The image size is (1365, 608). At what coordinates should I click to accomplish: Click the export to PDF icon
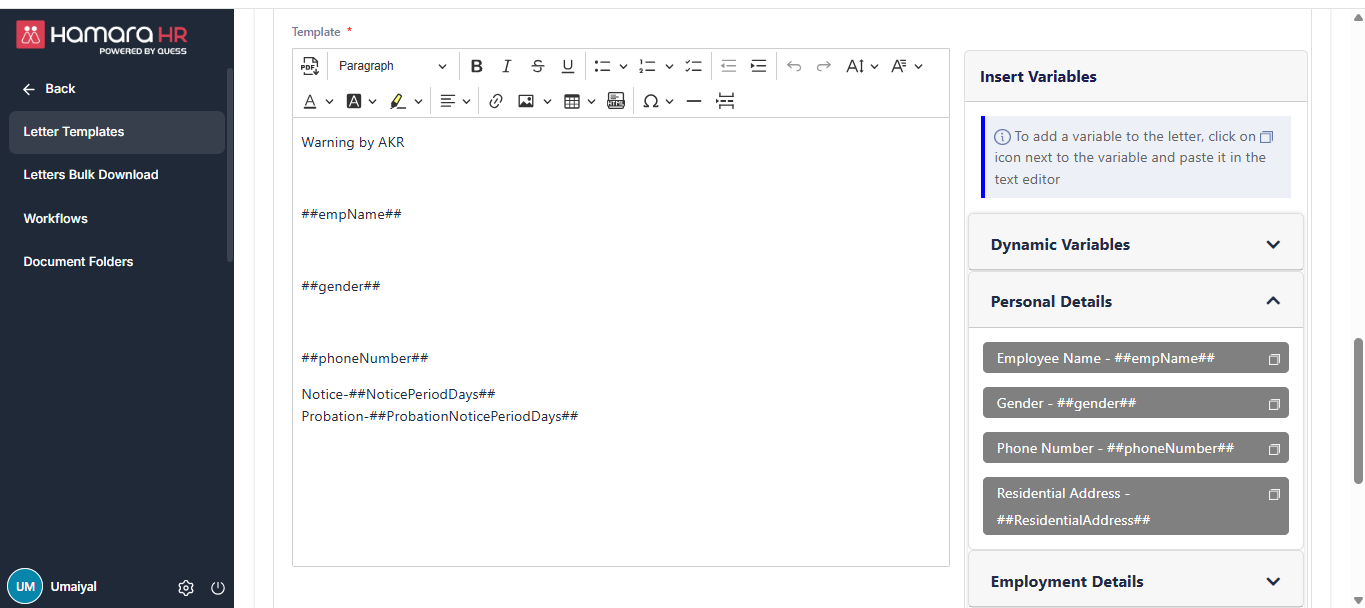(309, 66)
